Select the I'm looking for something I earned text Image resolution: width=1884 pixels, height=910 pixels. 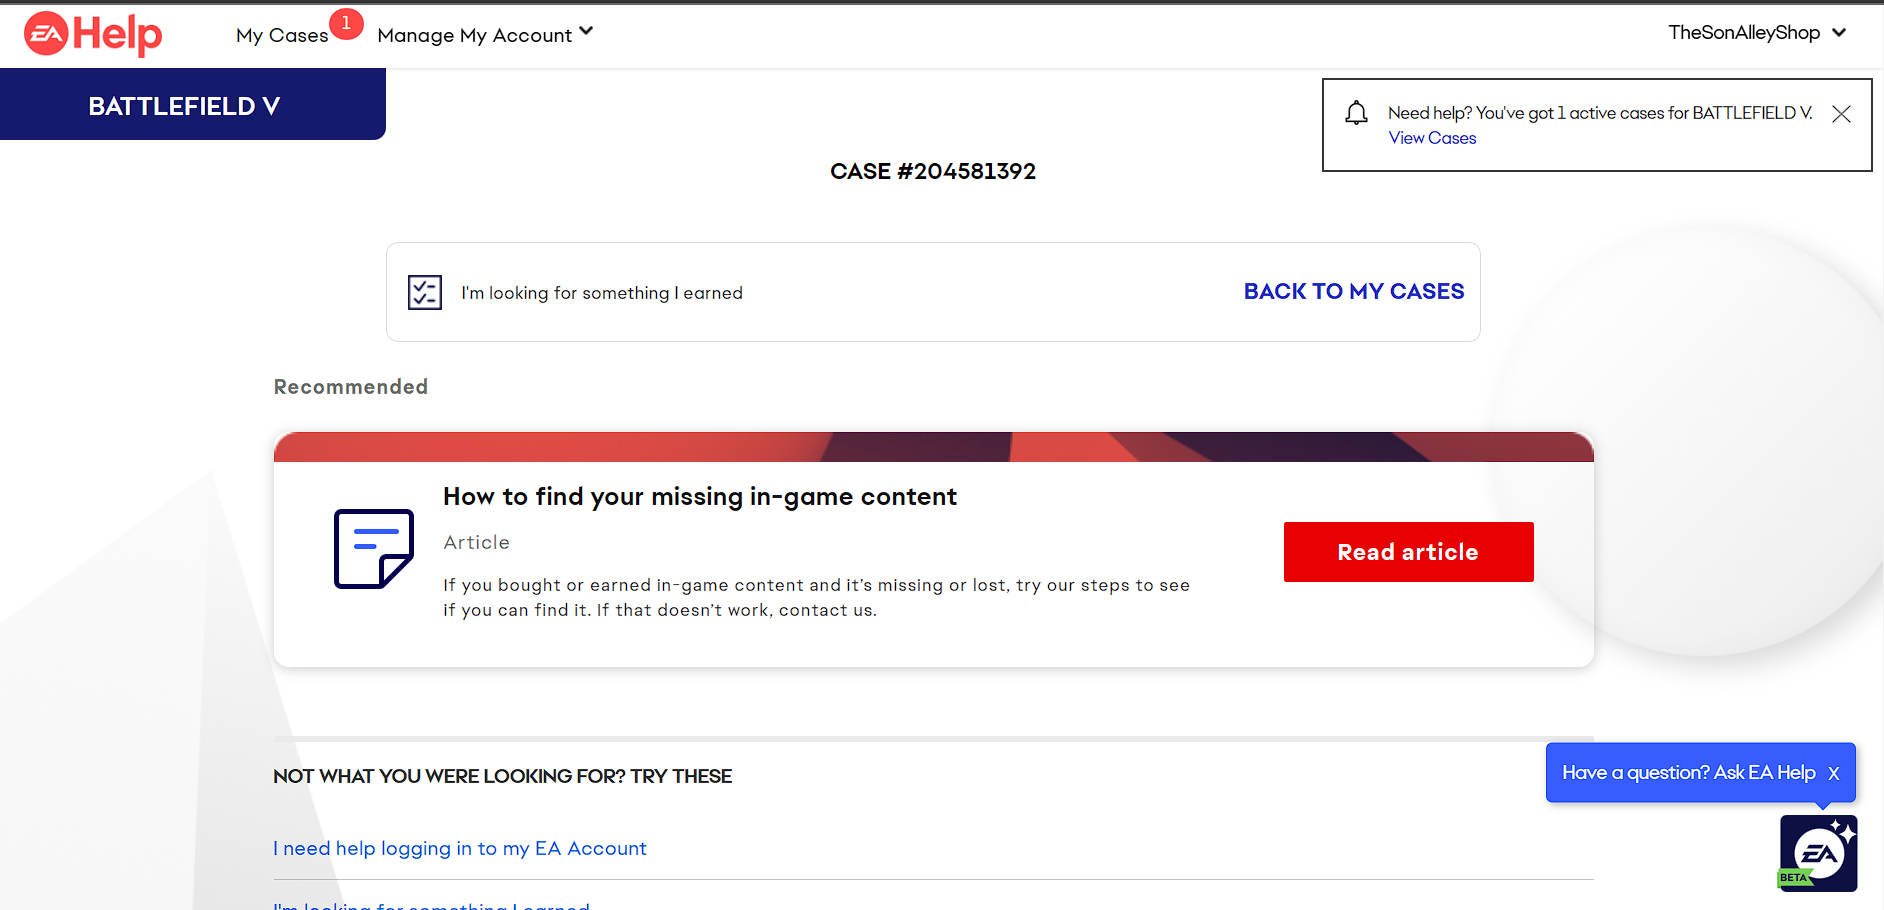pyautogui.click(x=601, y=293)
